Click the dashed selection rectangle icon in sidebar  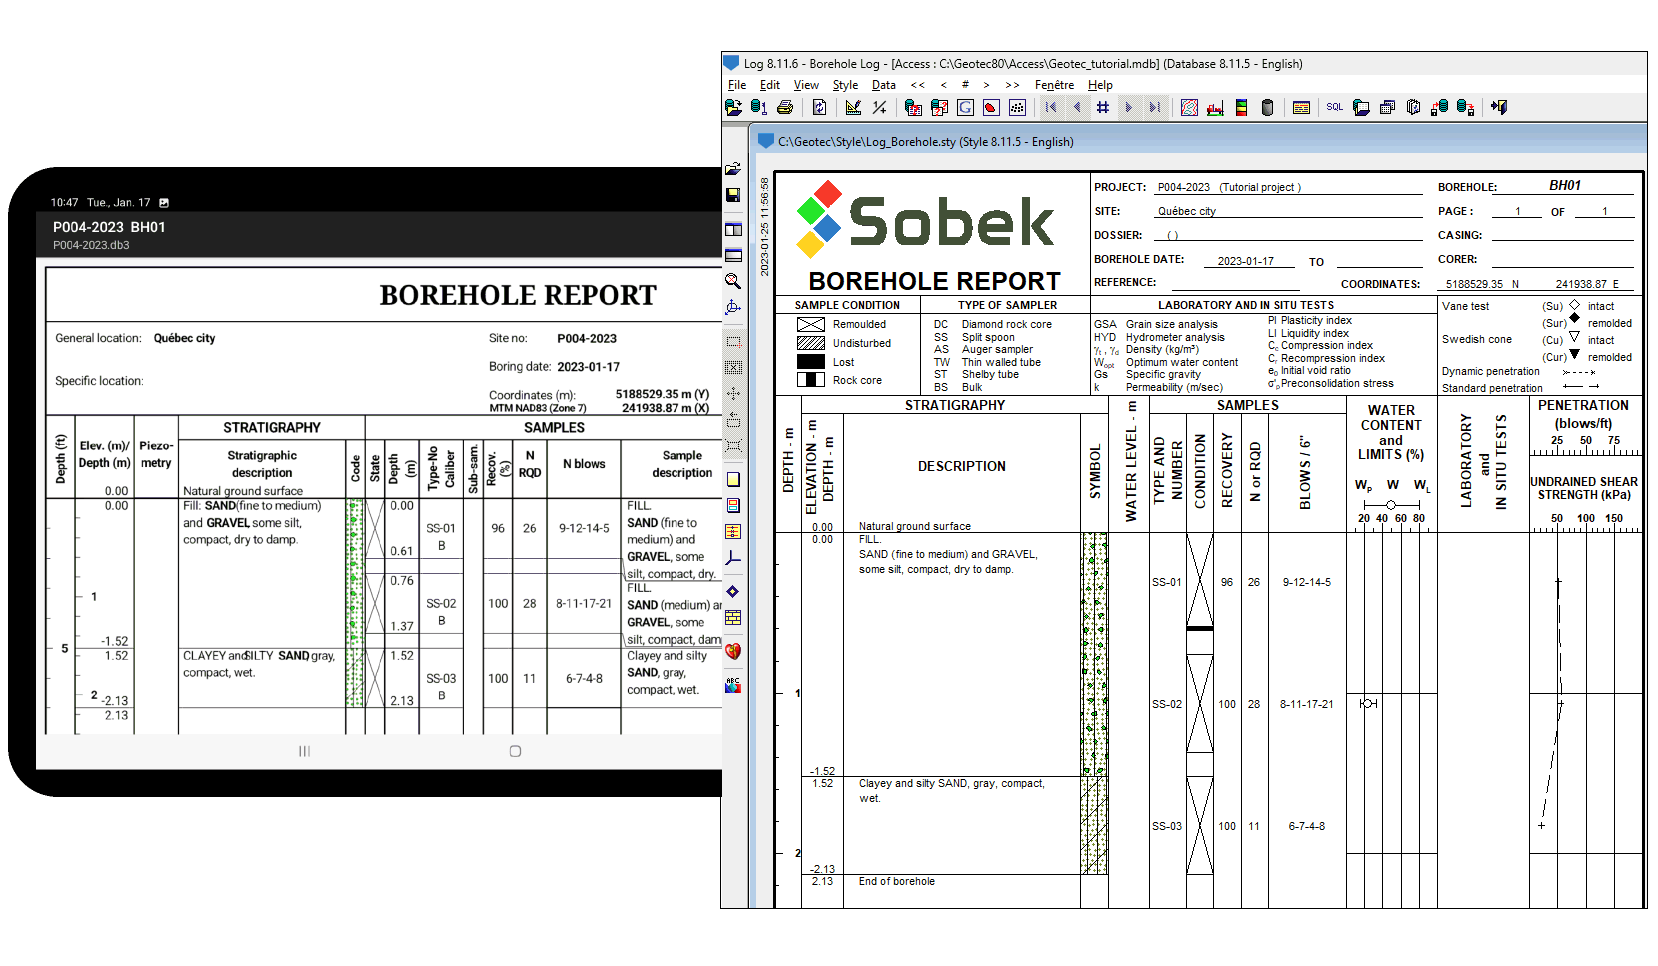(x=733, y=342)
